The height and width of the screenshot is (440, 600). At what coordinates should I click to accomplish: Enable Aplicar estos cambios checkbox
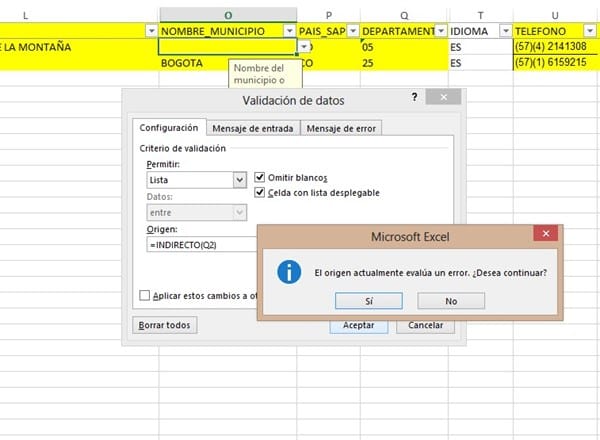click(146, 295)
